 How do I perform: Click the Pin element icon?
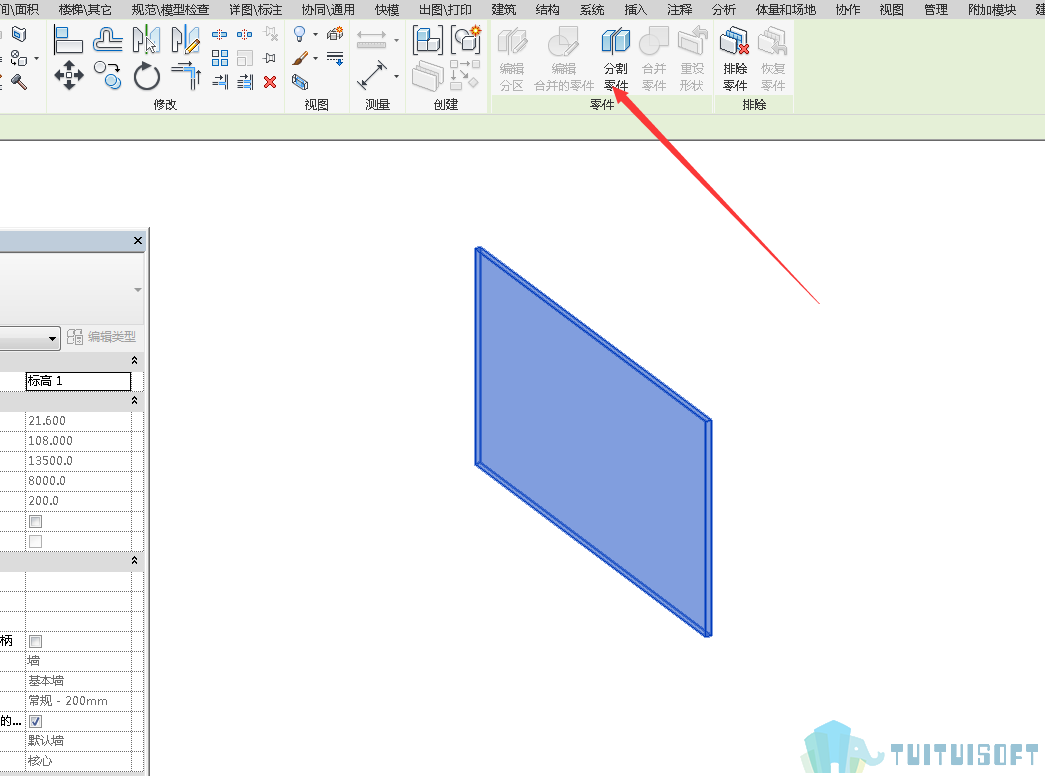270,58
